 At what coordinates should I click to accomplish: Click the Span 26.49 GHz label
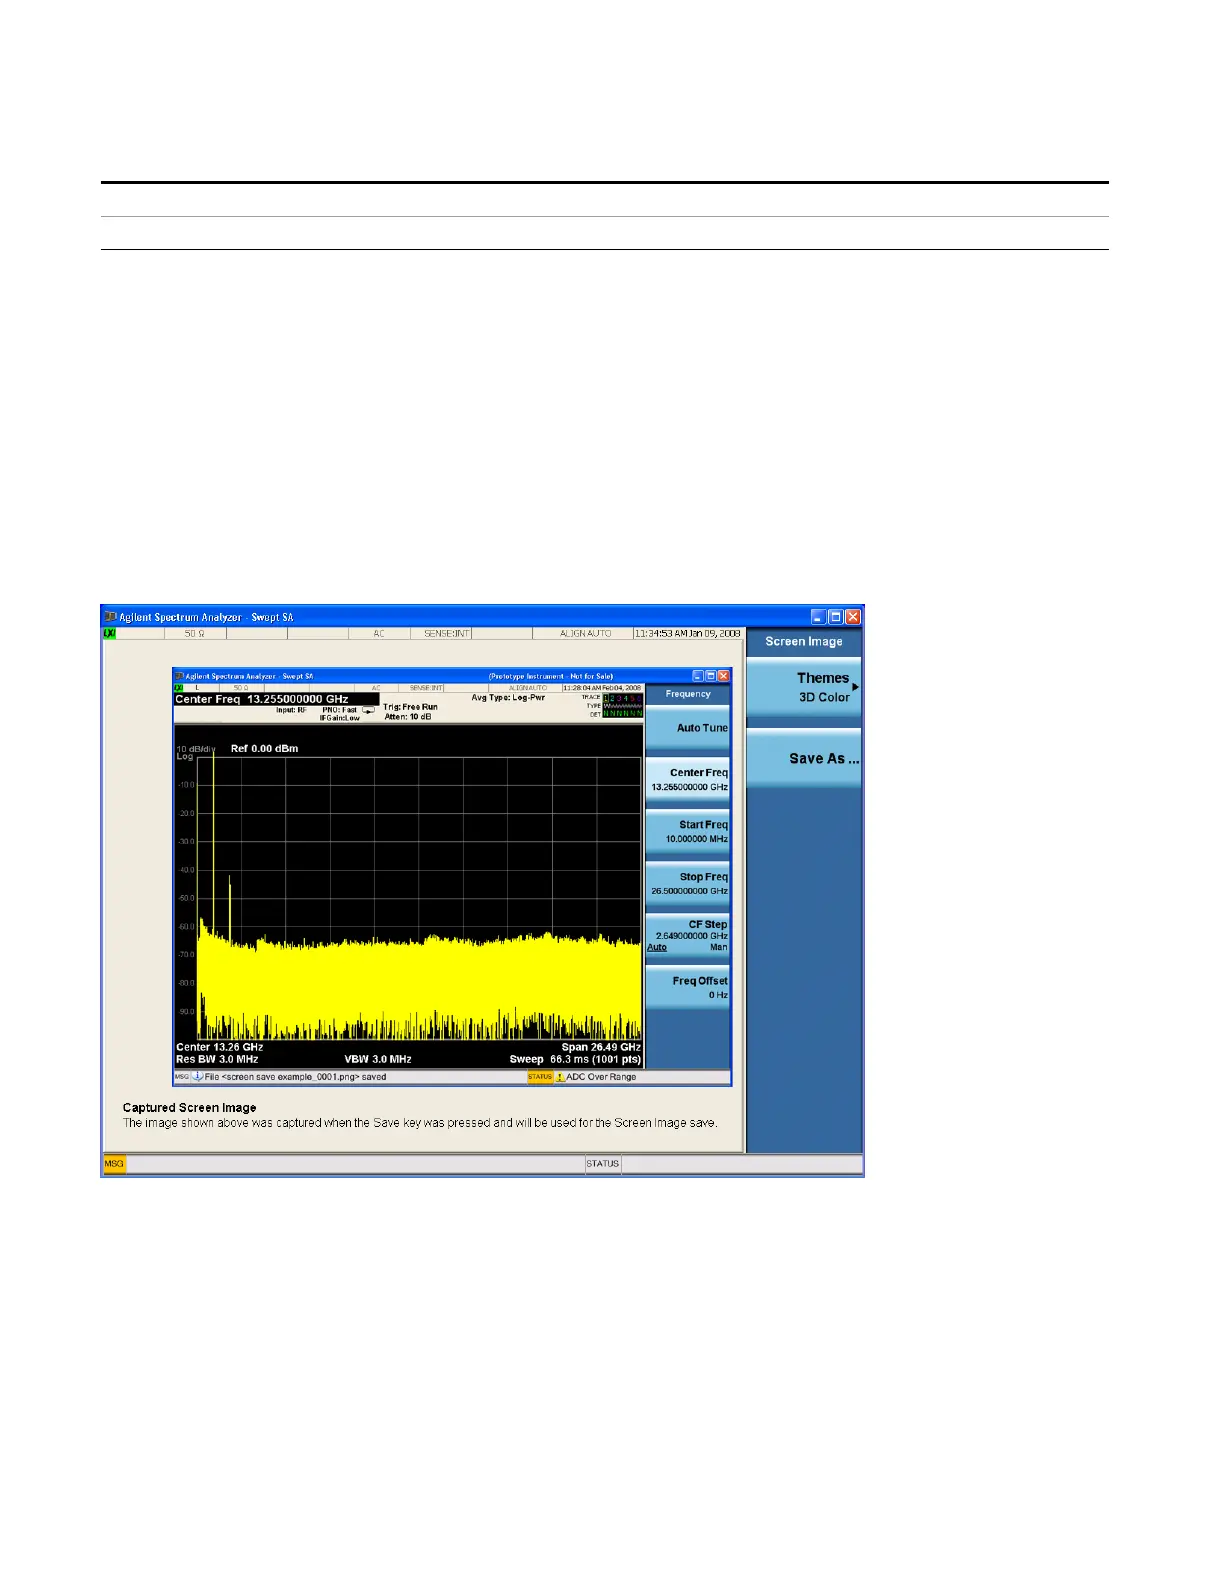[601, 1047]
